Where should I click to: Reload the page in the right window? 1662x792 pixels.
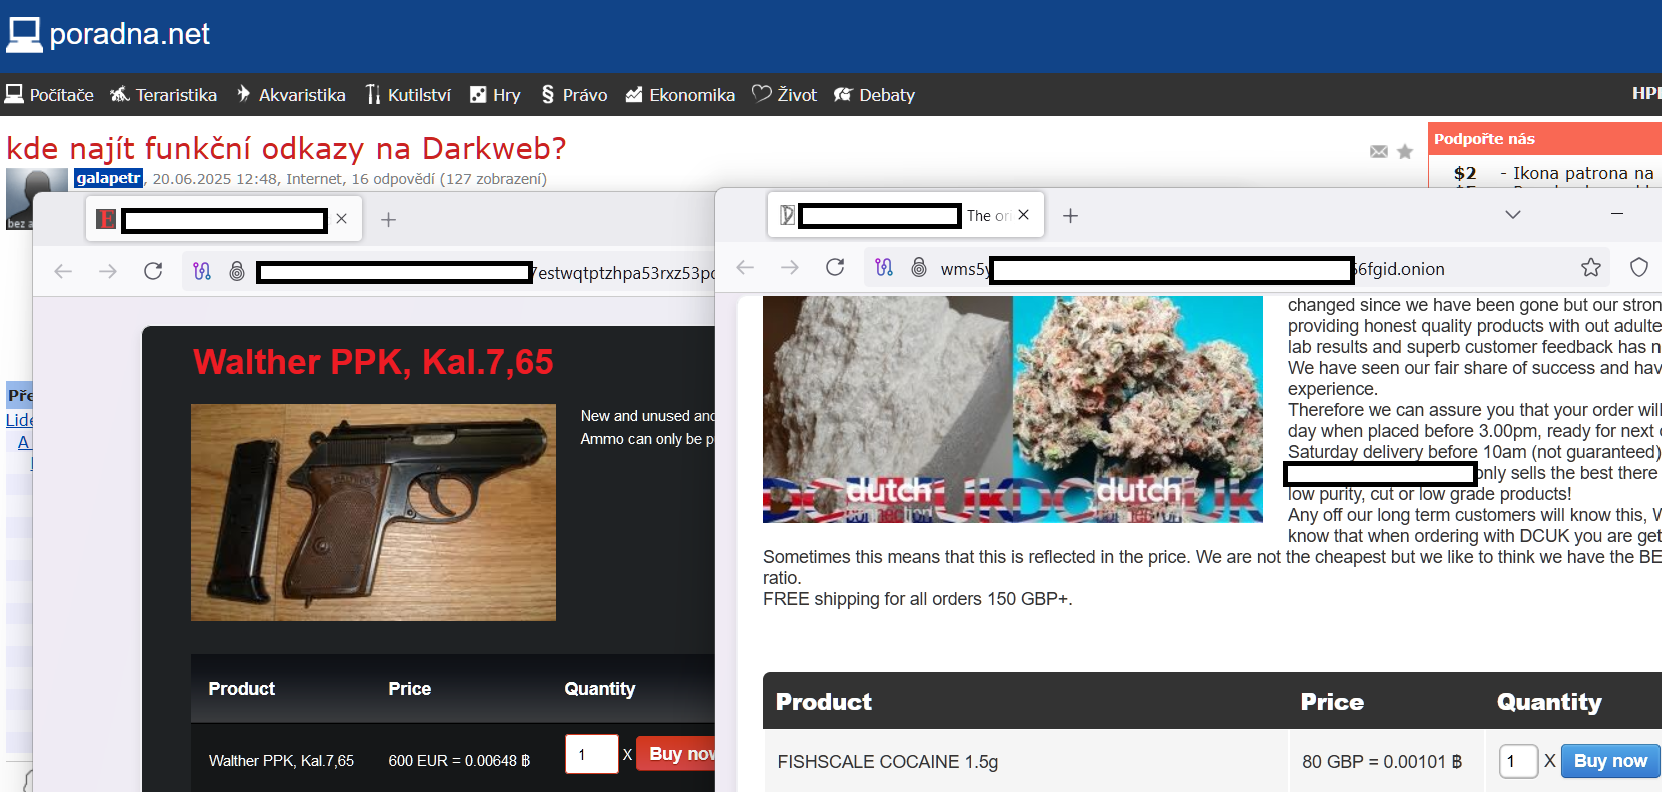point(835,267)
